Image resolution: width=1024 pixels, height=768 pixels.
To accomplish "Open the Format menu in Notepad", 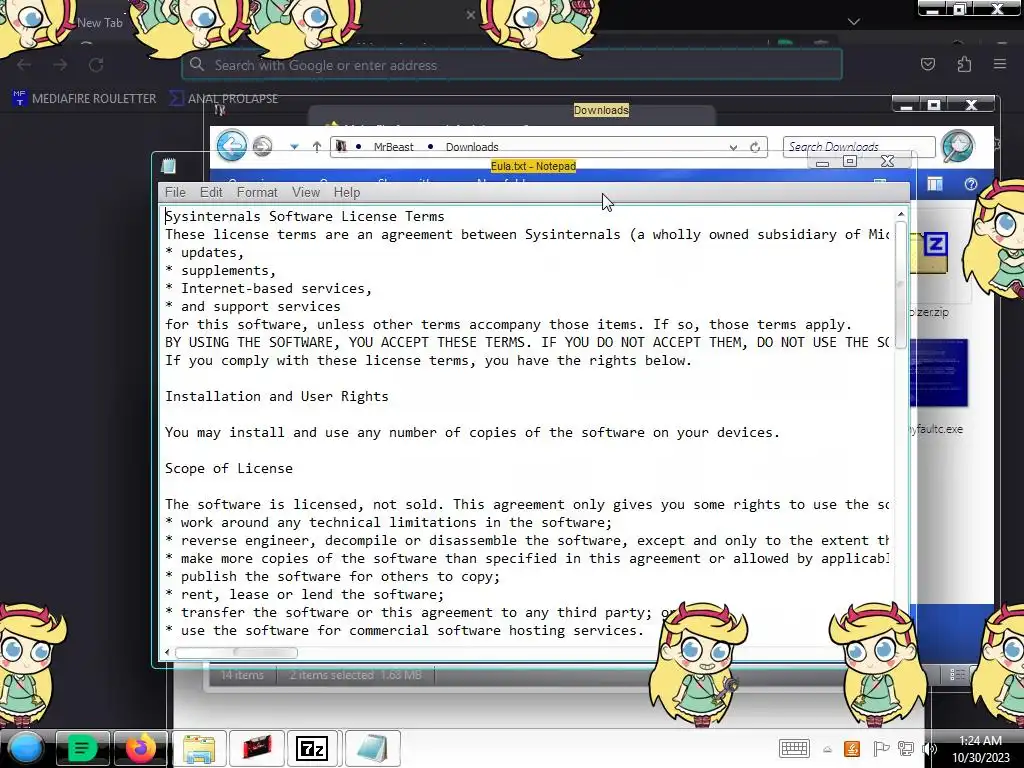I will click(x=257, y=192).
